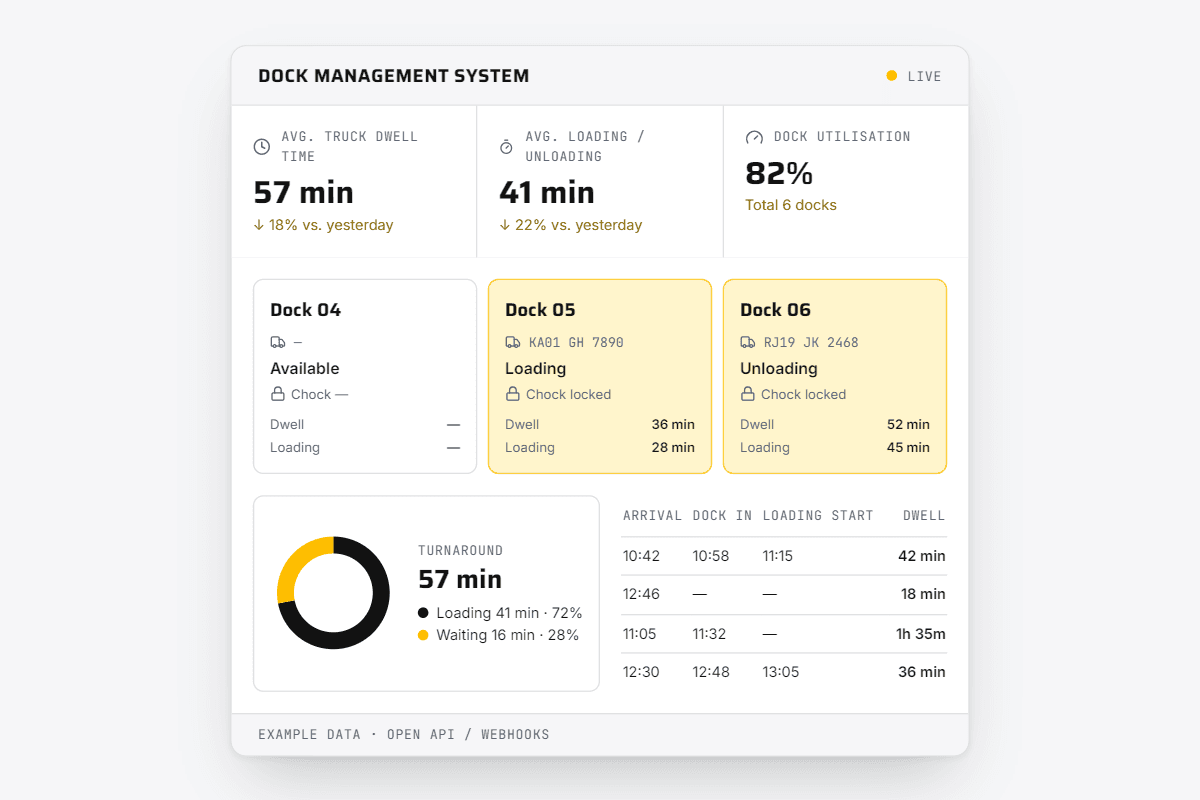Click the 18 min dwell cell
Viewport: 1200px width, 800px height.
923,594
